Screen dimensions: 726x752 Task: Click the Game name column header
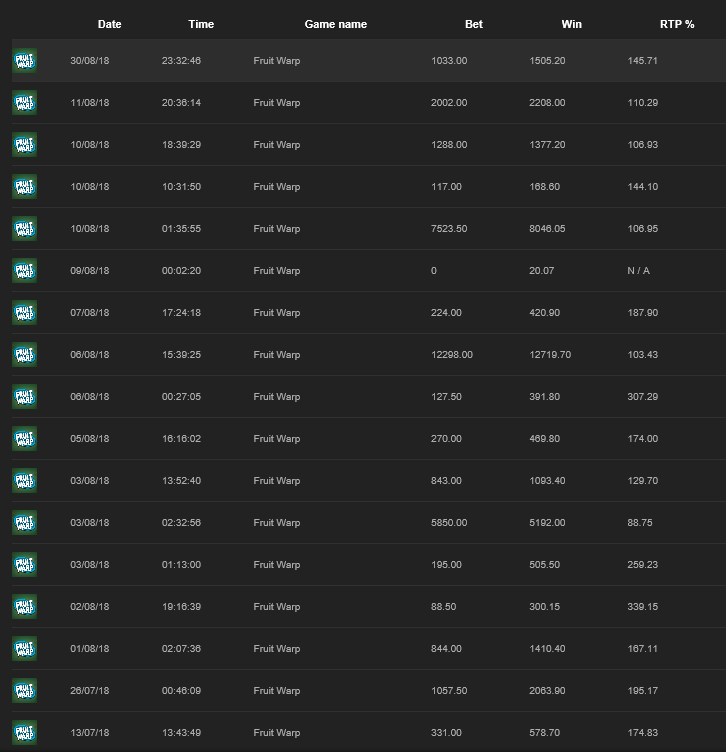(x=336, y=24)
